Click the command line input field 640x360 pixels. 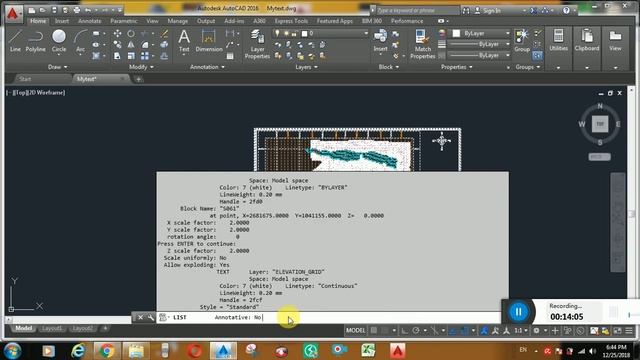coord(329,317)
